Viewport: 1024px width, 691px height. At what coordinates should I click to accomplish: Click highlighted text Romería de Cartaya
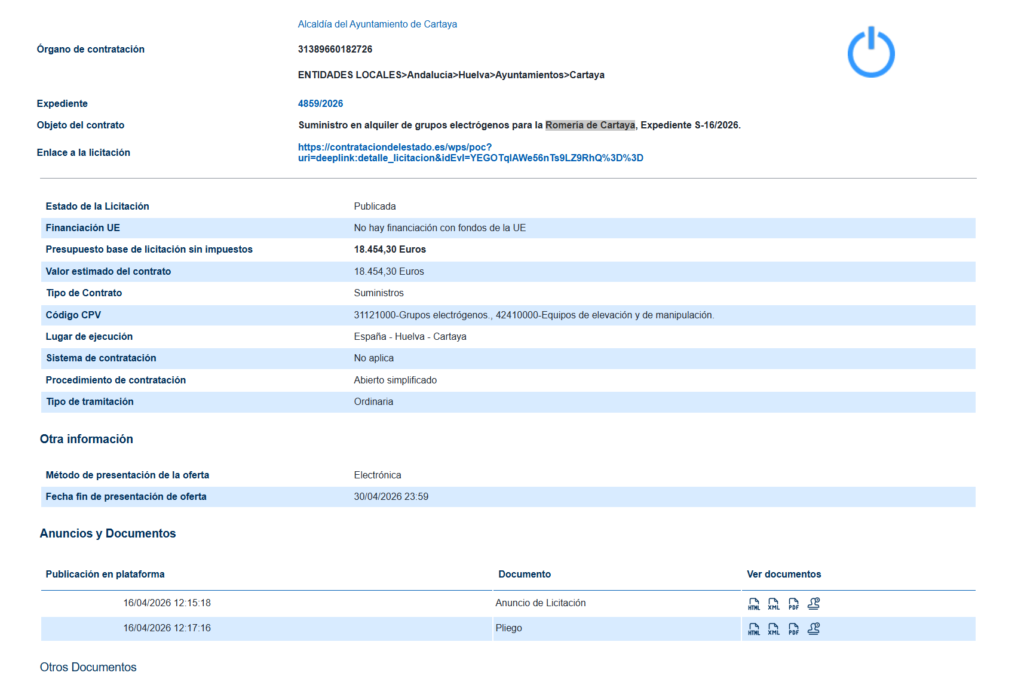click(x=590, y=125)
